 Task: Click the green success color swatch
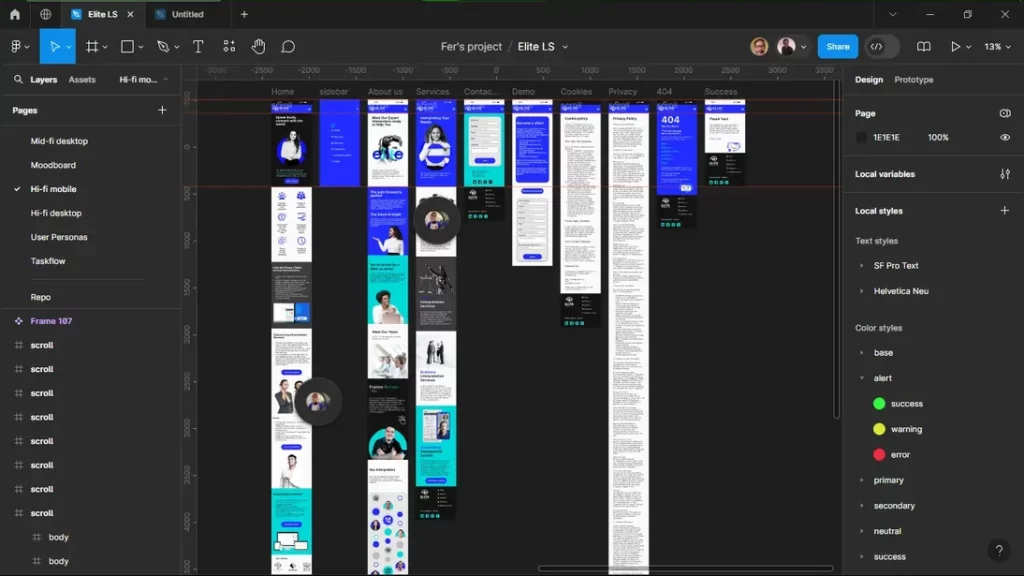pyautogui.click(x=880, y=403)
